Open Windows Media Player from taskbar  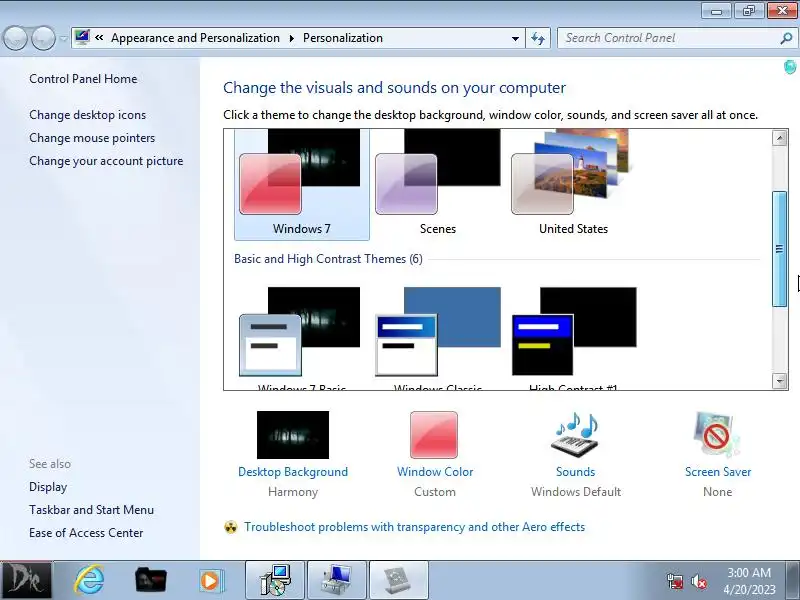click(210, 581)
